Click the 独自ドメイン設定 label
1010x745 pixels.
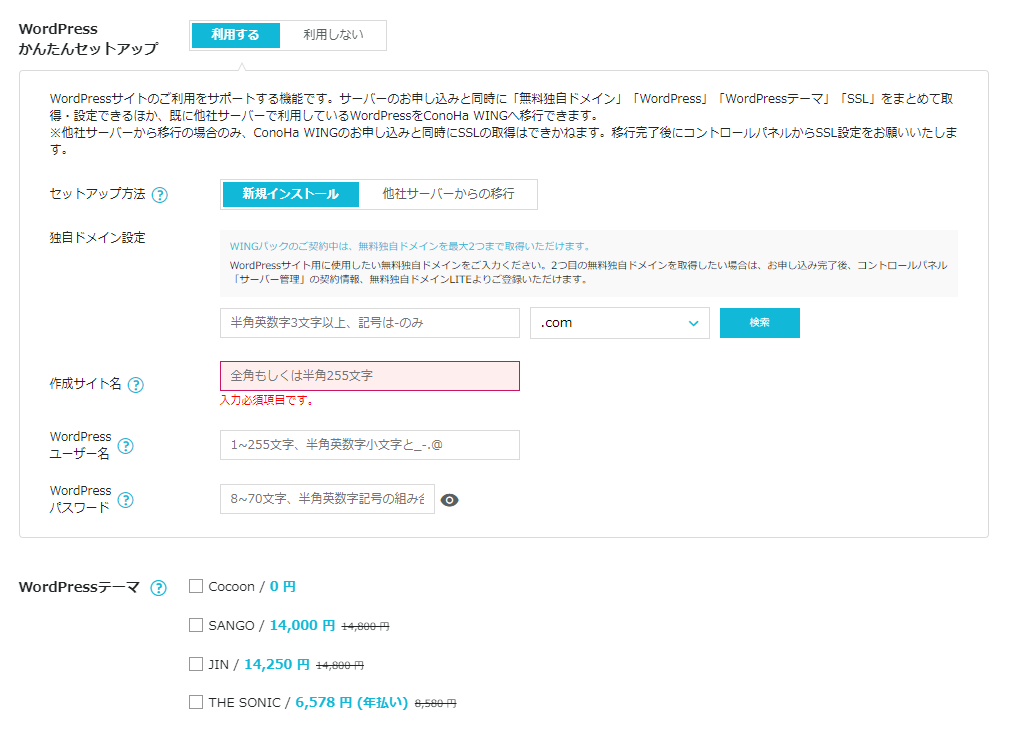tap(97, 238)
